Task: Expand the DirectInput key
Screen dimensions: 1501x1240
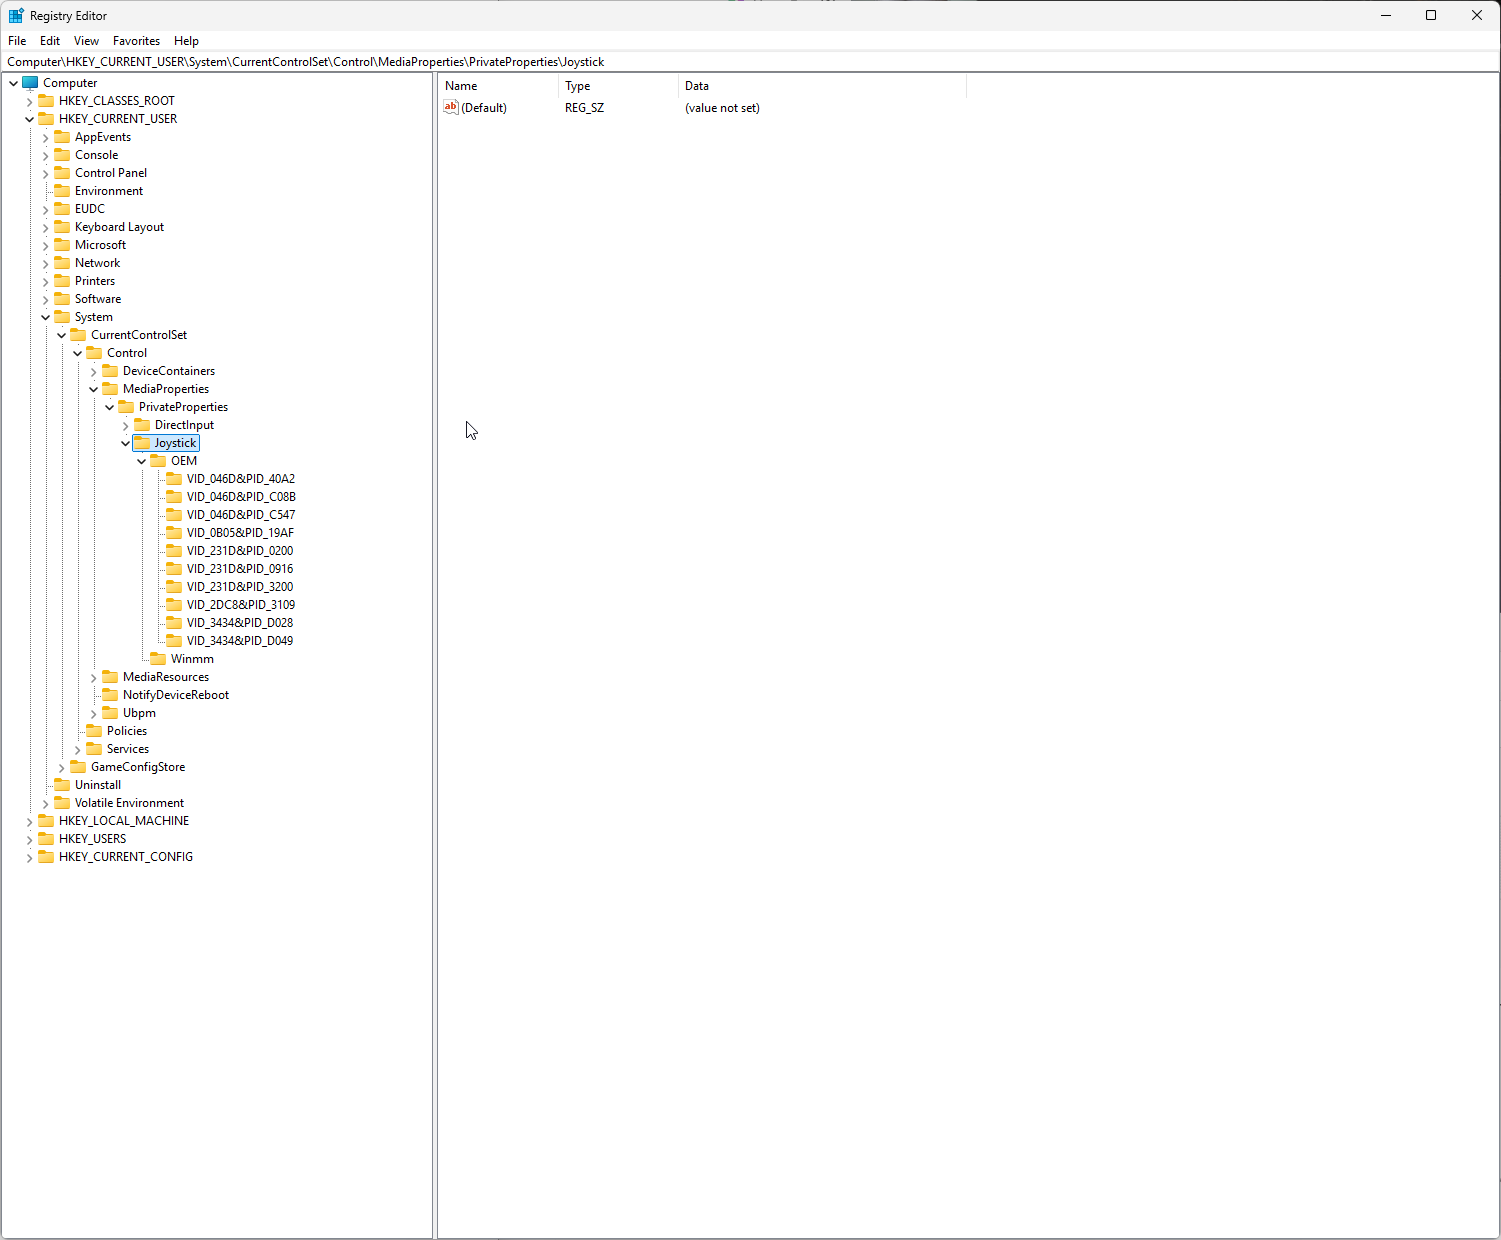Action: [125, 425]
